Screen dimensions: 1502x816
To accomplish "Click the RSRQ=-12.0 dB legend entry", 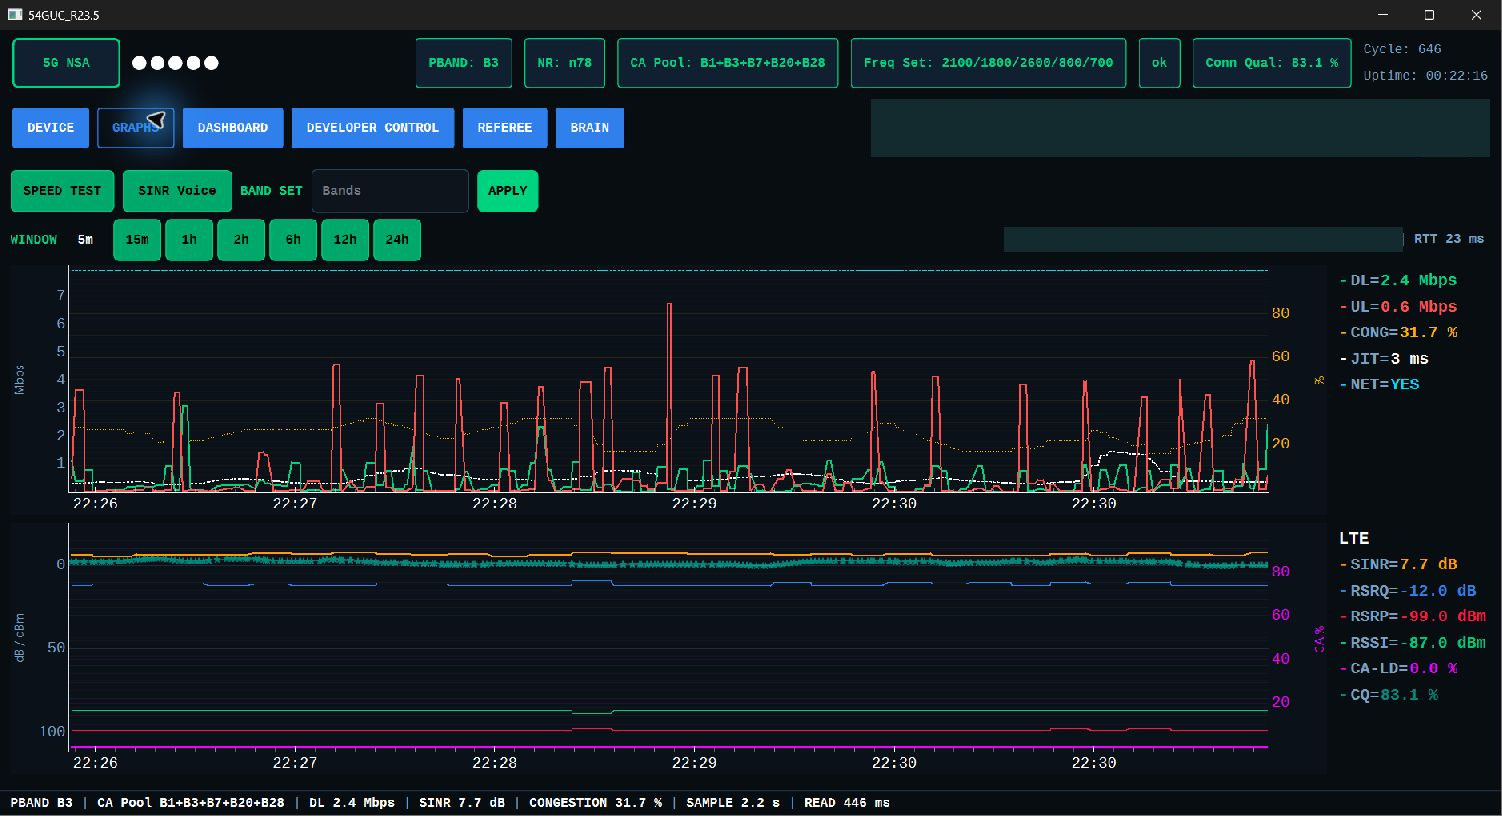I will (1408, 591).
